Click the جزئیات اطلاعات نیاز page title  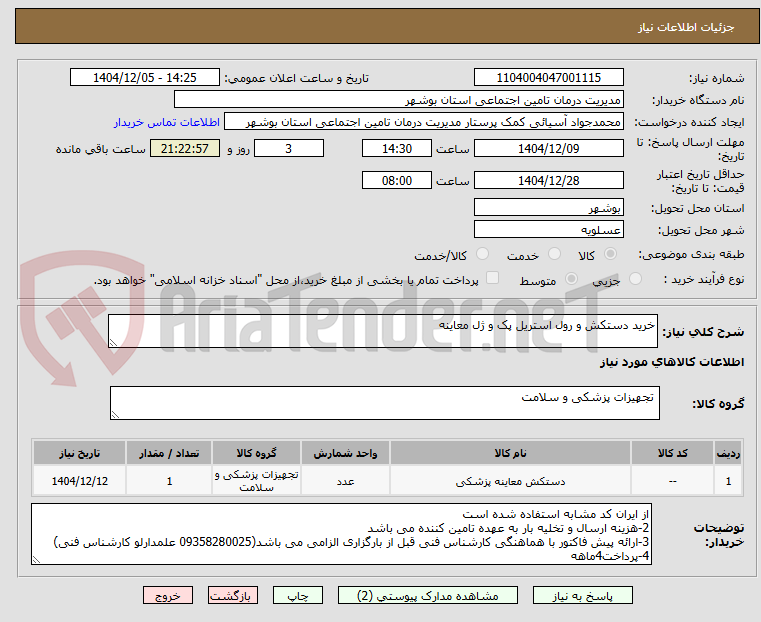point(686,27)
